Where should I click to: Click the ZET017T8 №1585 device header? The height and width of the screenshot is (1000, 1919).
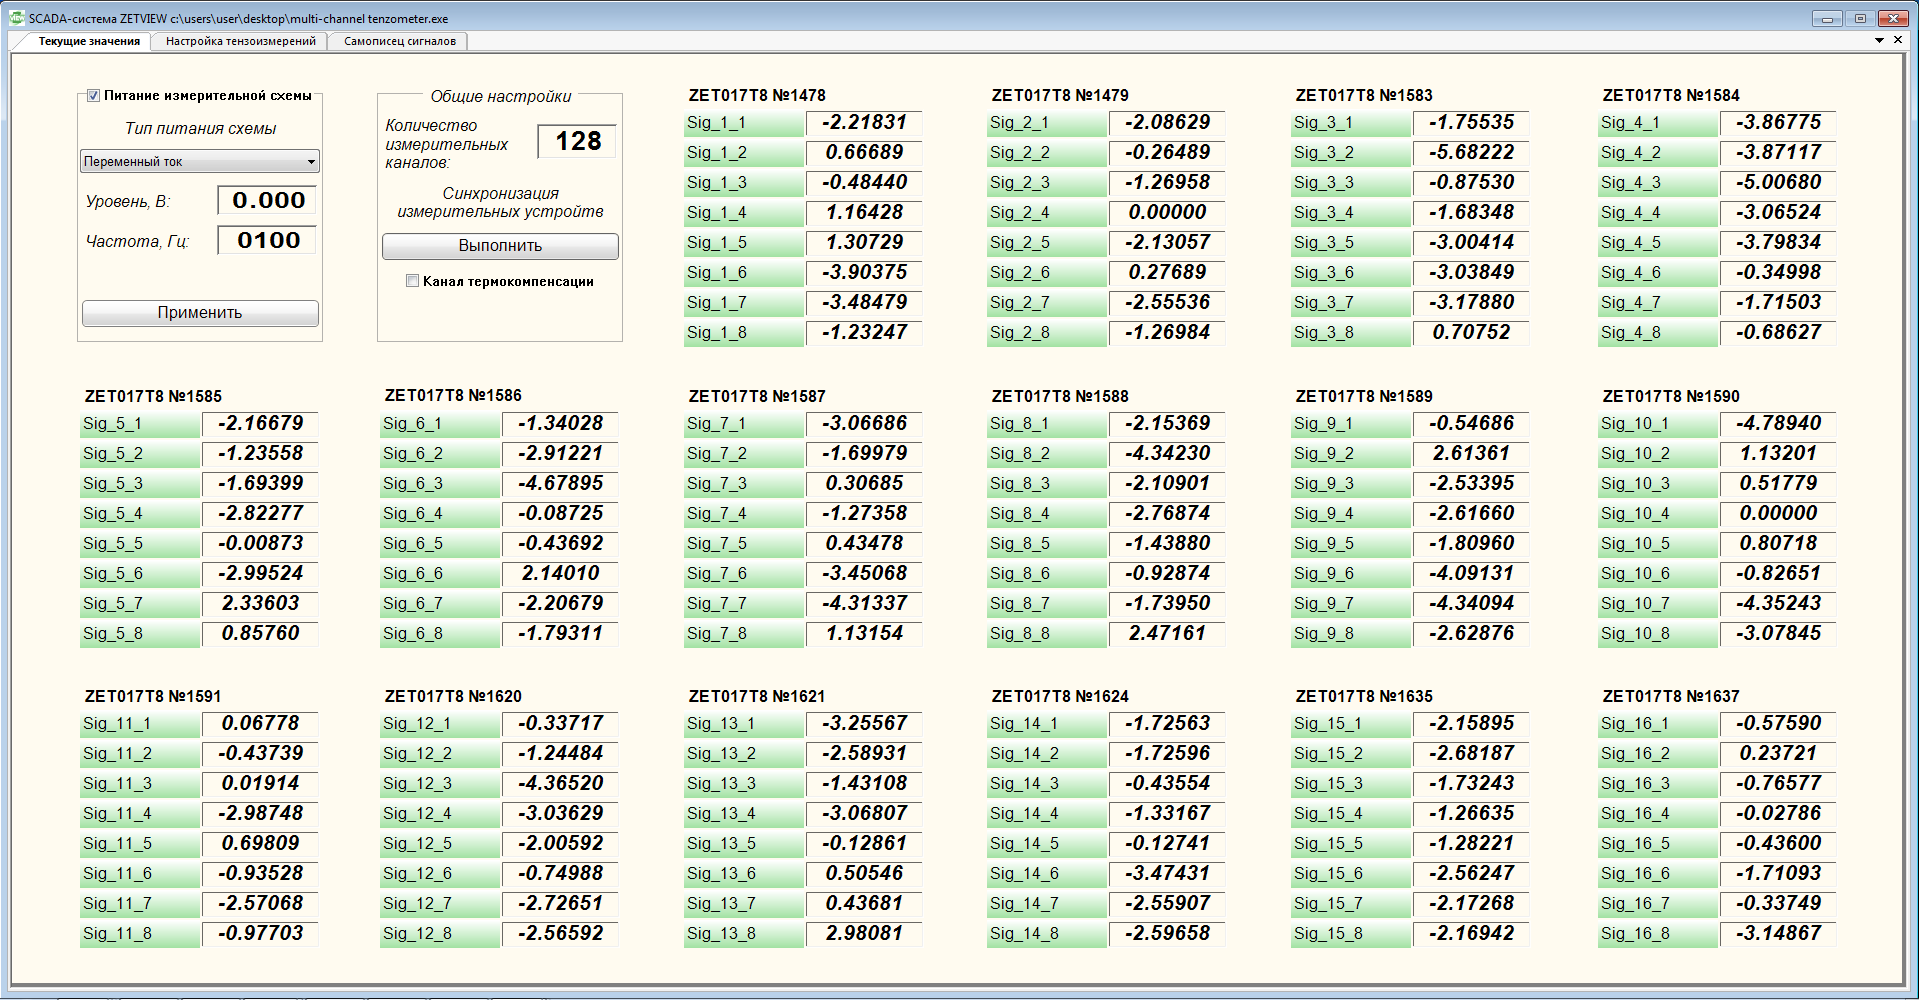click(x=153, y=397)
